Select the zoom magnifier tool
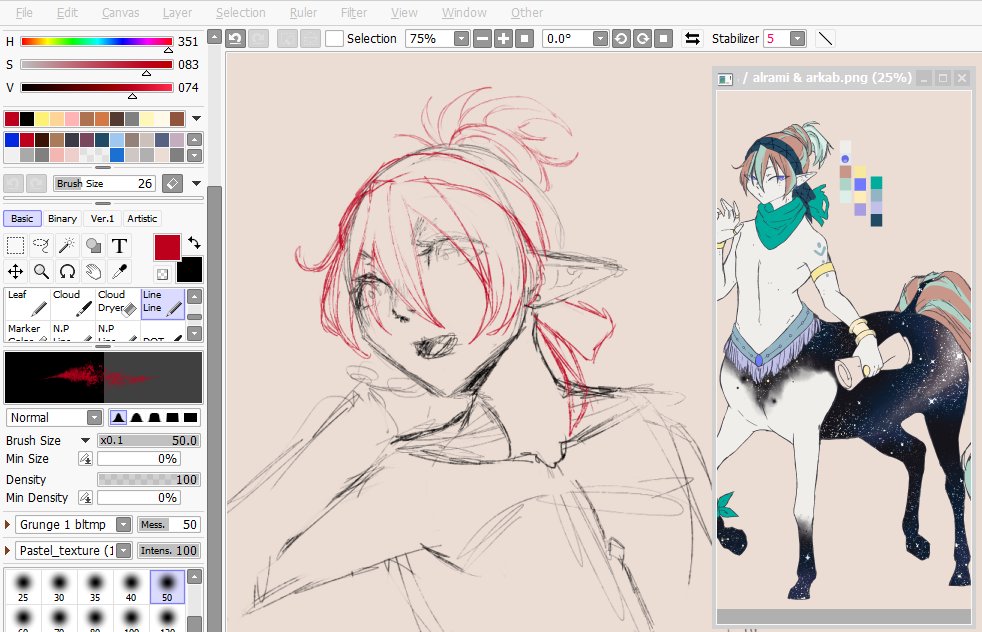The height and width of the screenshot is (632, 982). coord(41,271)
